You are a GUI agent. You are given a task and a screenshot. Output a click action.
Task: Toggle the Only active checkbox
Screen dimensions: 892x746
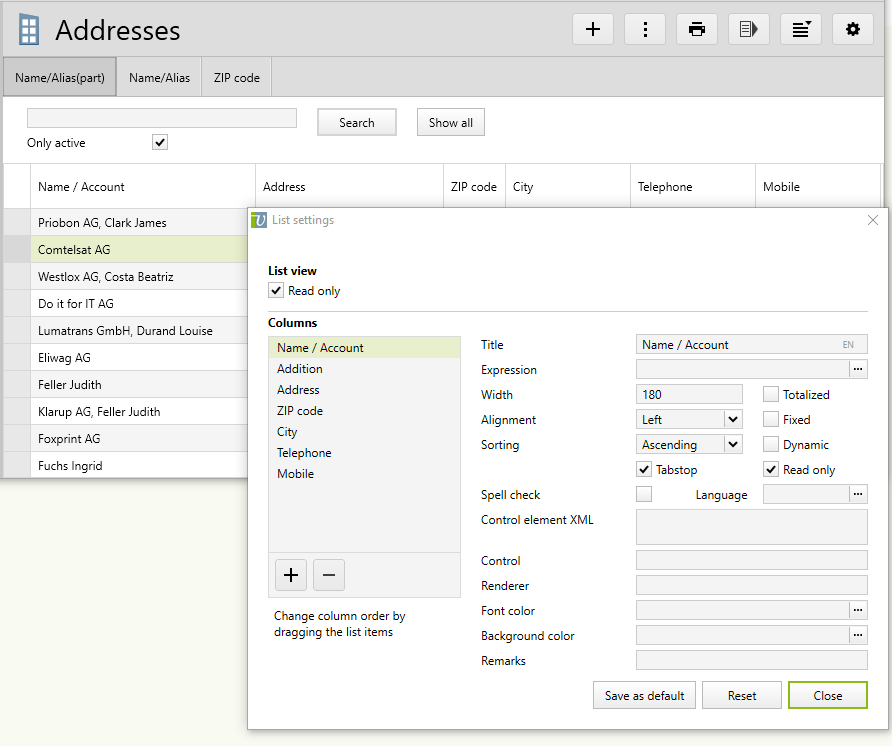point(160,143)
